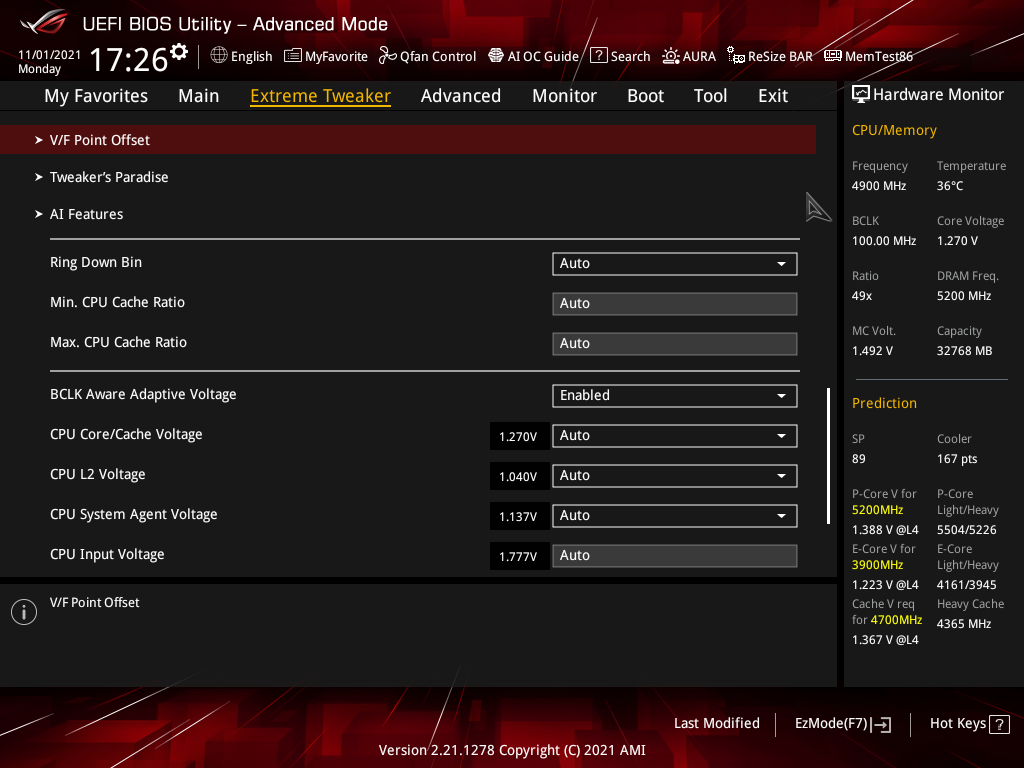1024x768 pixels.
Task: Click the 4900 MHz frequency value
Action: pyautogui.click(x=879, y=186)
